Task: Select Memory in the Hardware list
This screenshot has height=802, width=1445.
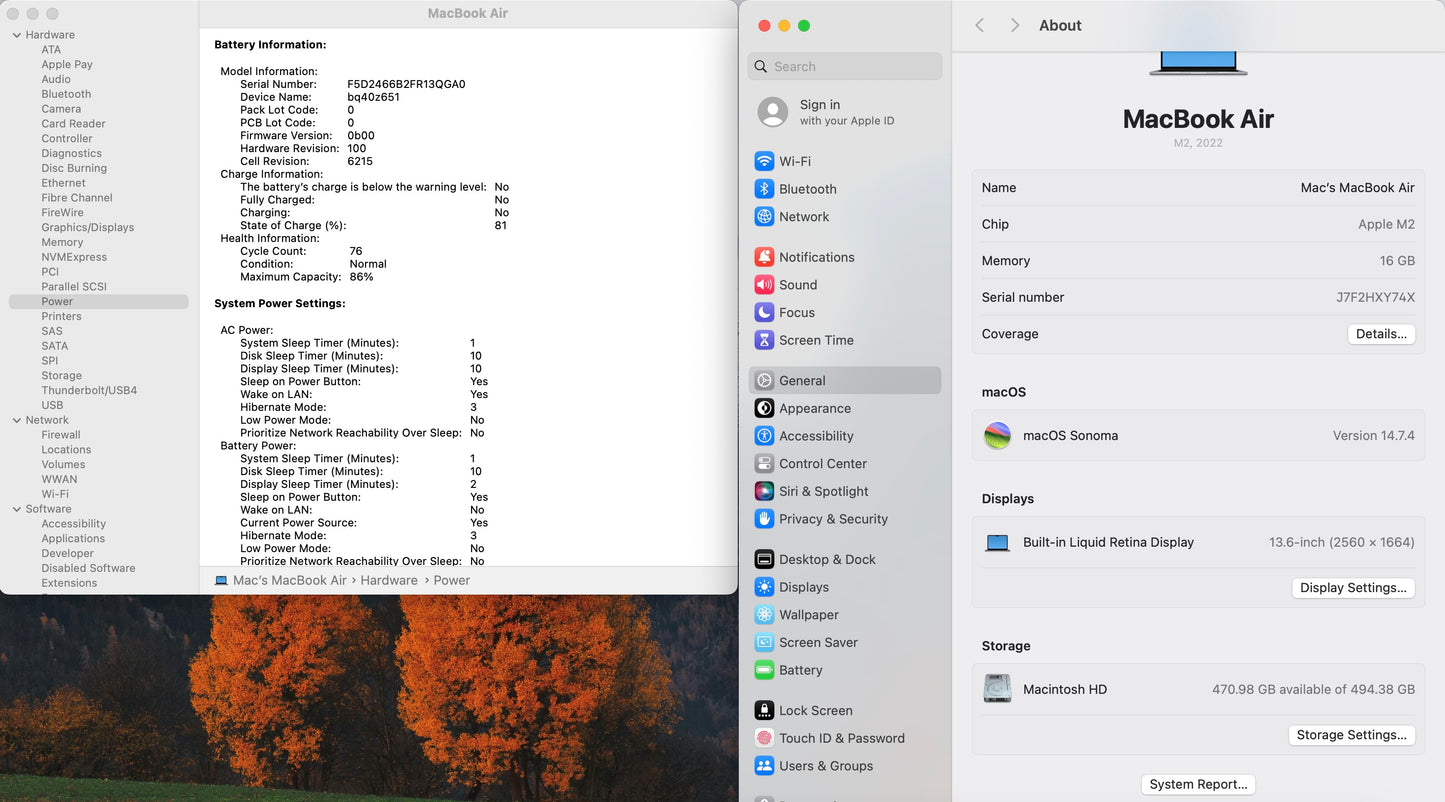Action: [x=62, y=242]
